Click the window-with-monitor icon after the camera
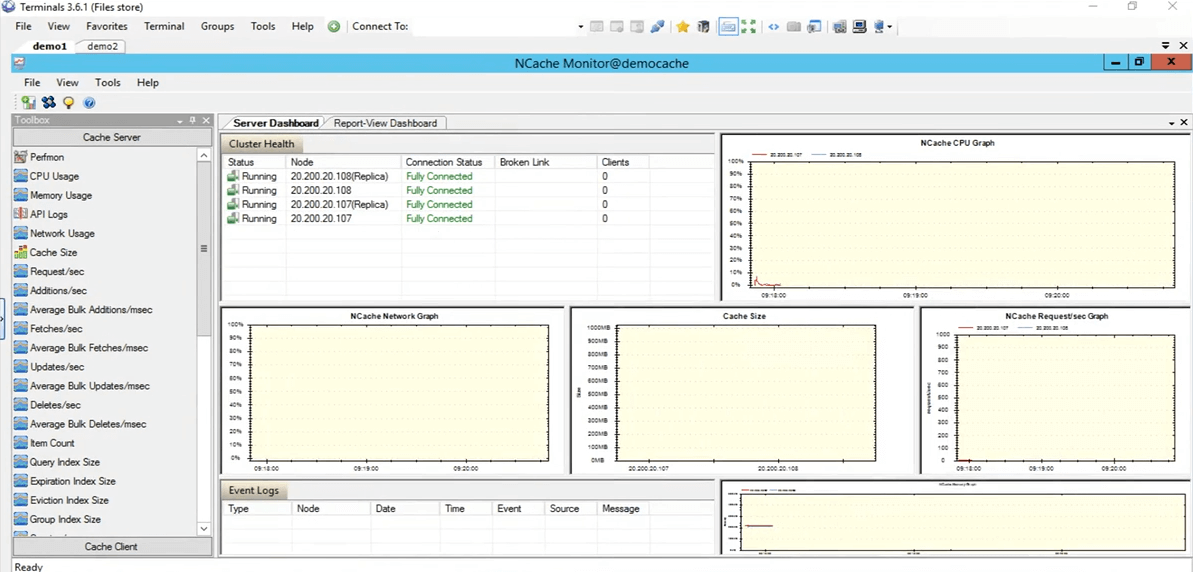1193x572 pixels. (815, 27)
